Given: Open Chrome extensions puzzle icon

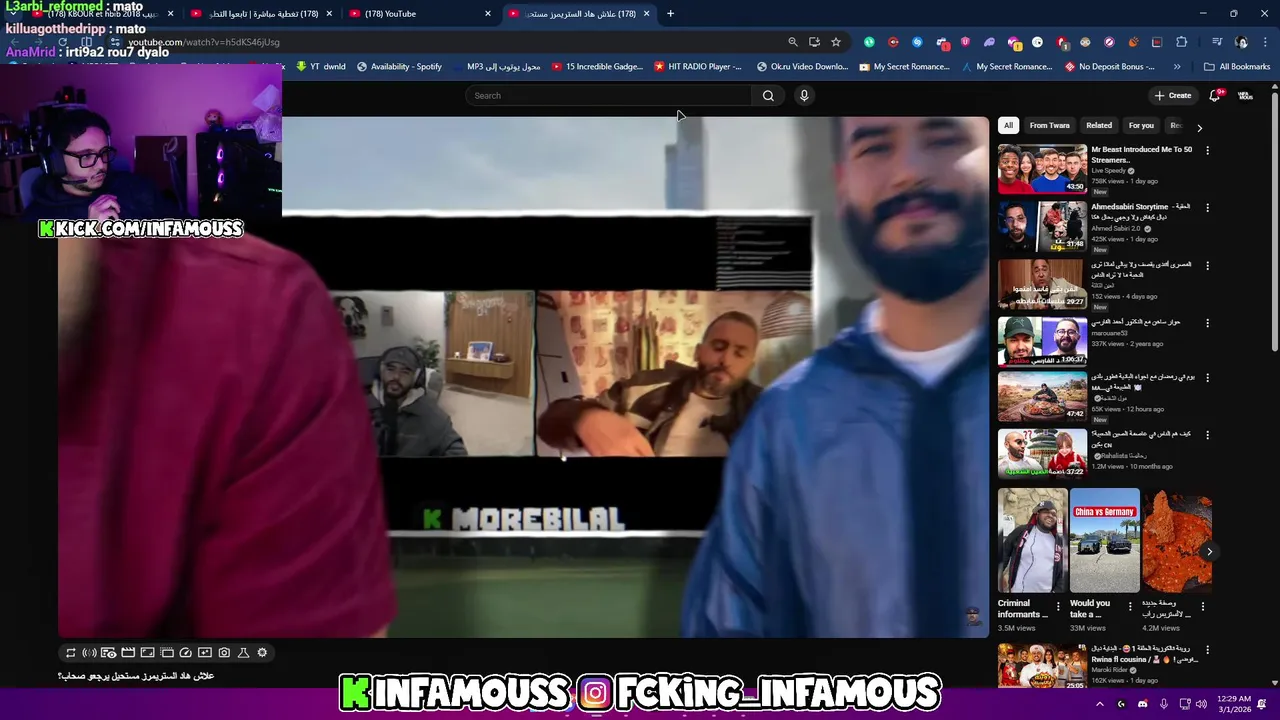Looking at the screenshot, I should pos(1182,42).
